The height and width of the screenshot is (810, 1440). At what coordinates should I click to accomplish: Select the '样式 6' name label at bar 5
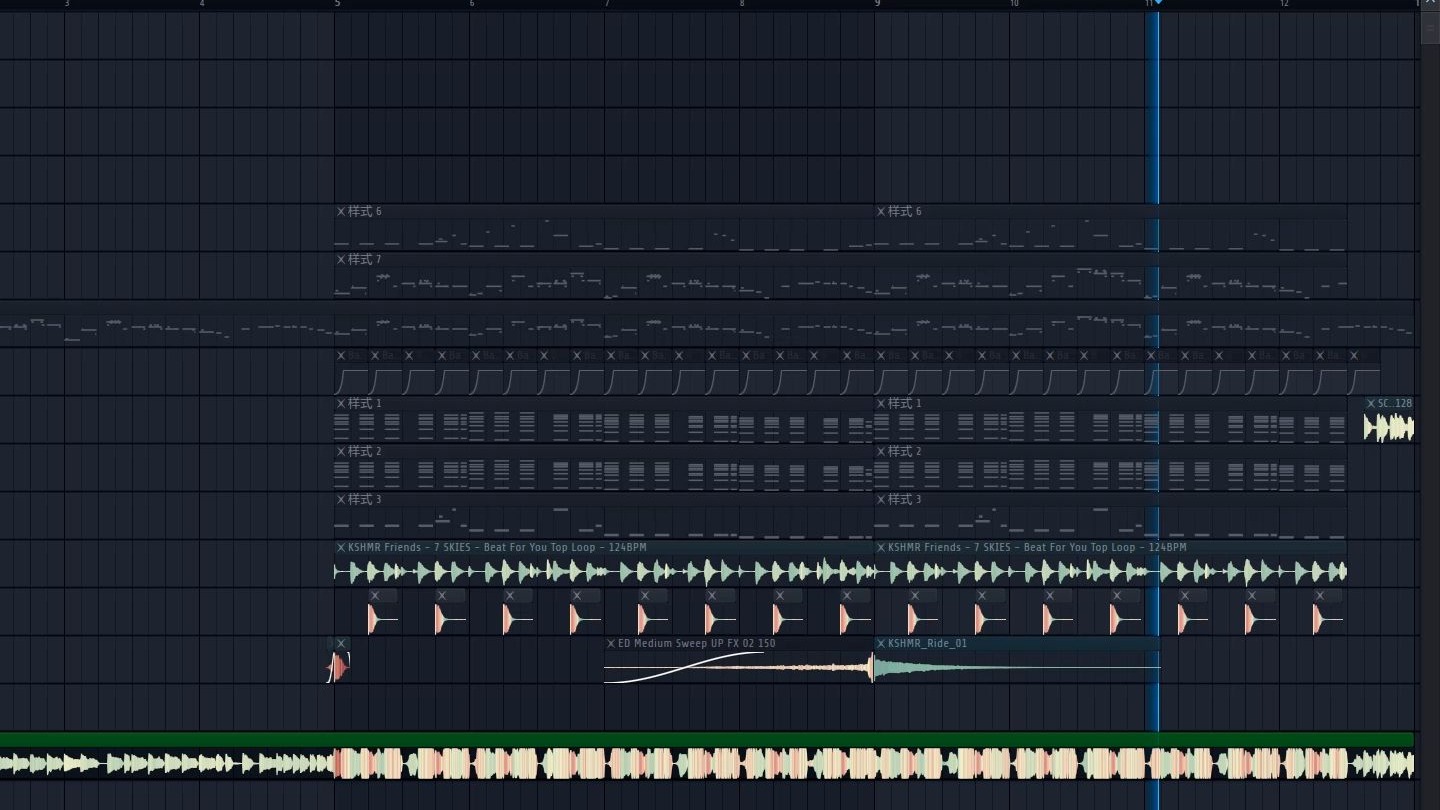[364, 211]
